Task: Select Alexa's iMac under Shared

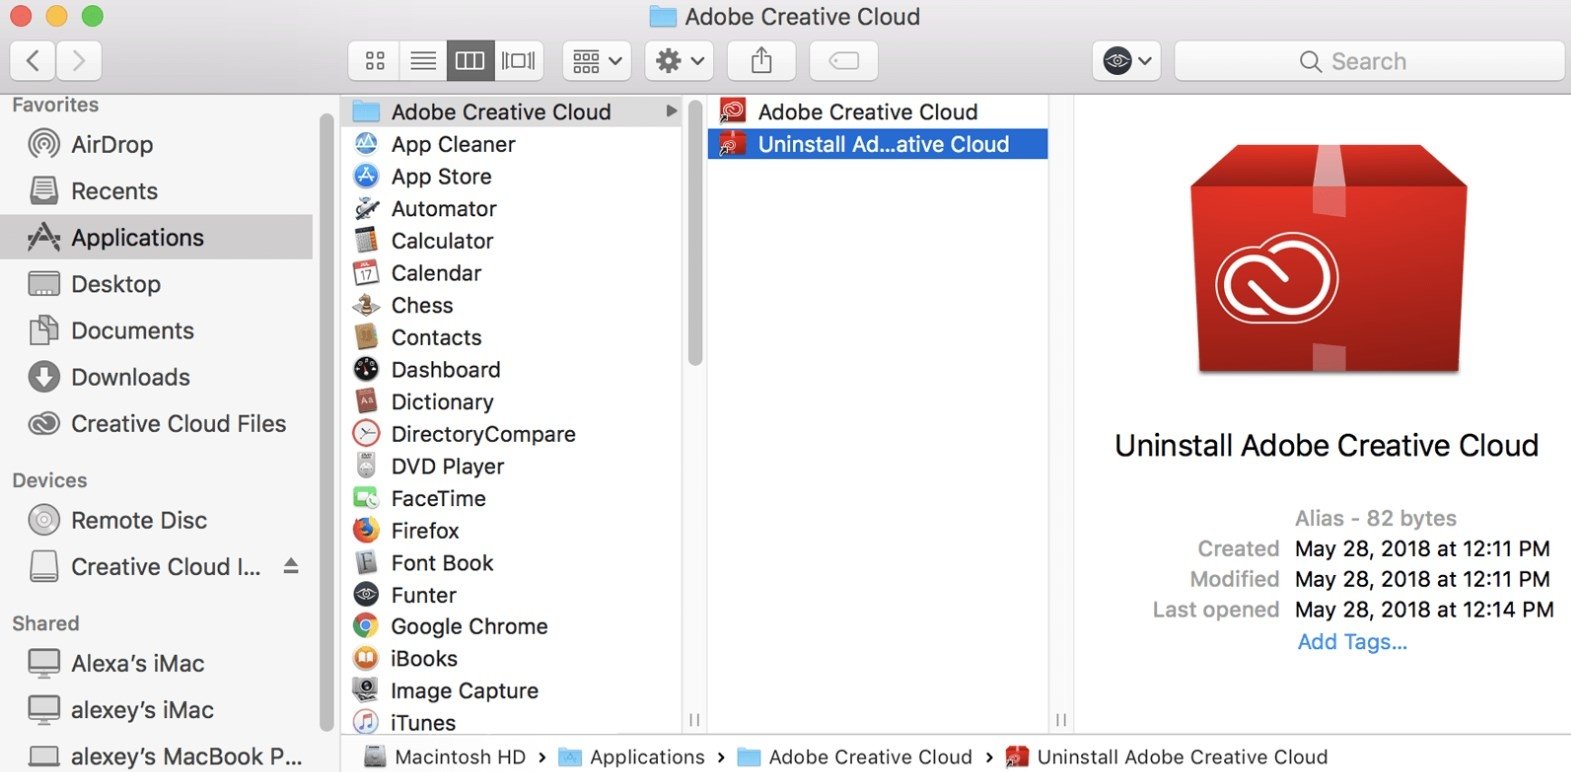Action: point(157,663)
